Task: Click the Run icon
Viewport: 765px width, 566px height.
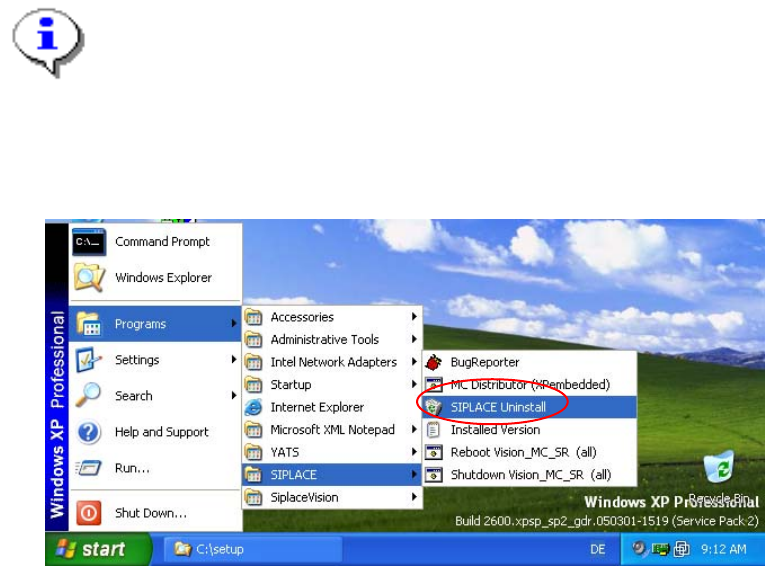Action: pos(89,468)
